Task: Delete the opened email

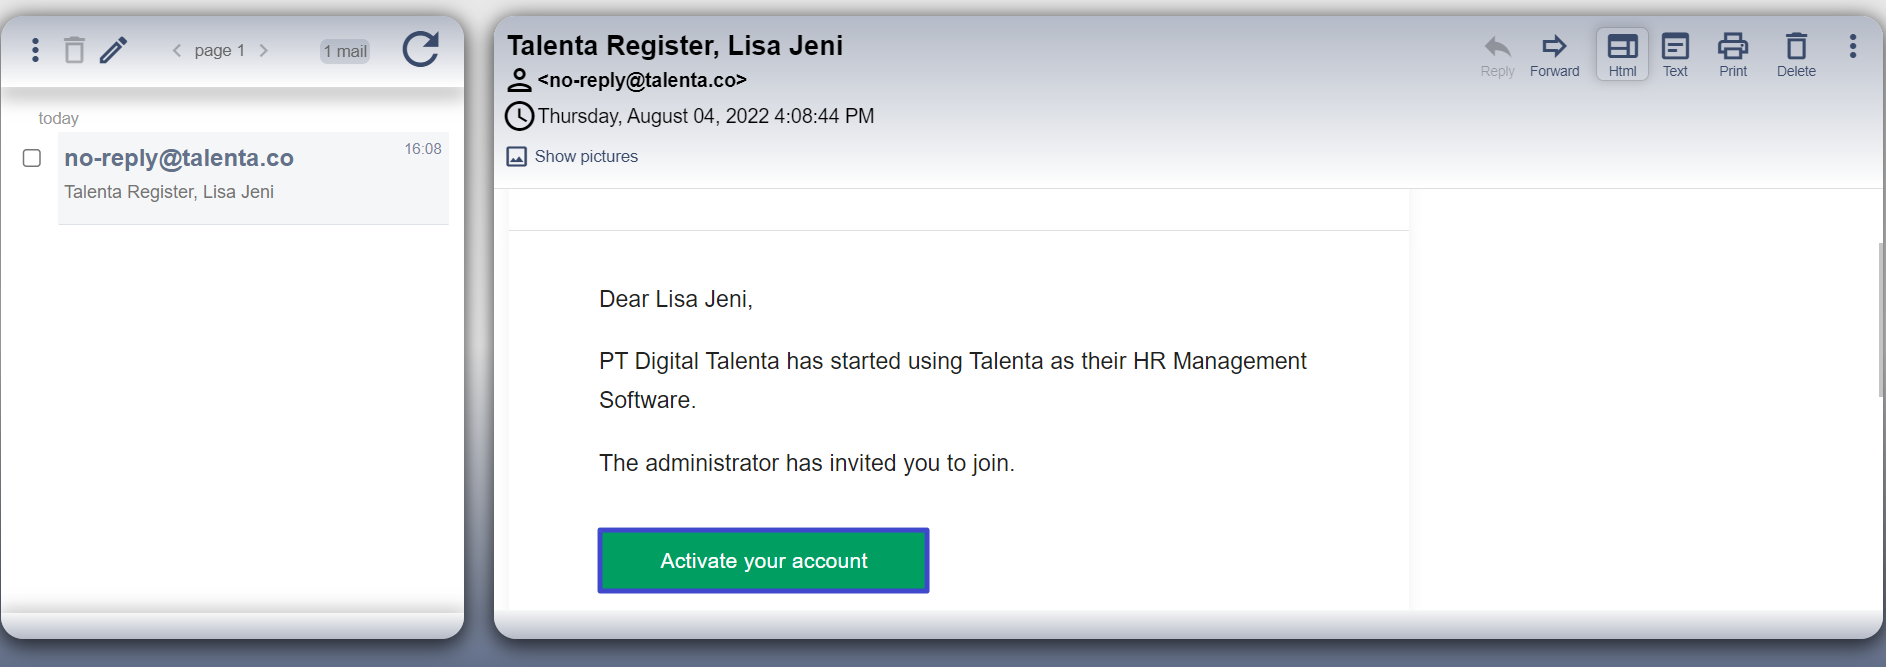Action: click(1796, 56)
